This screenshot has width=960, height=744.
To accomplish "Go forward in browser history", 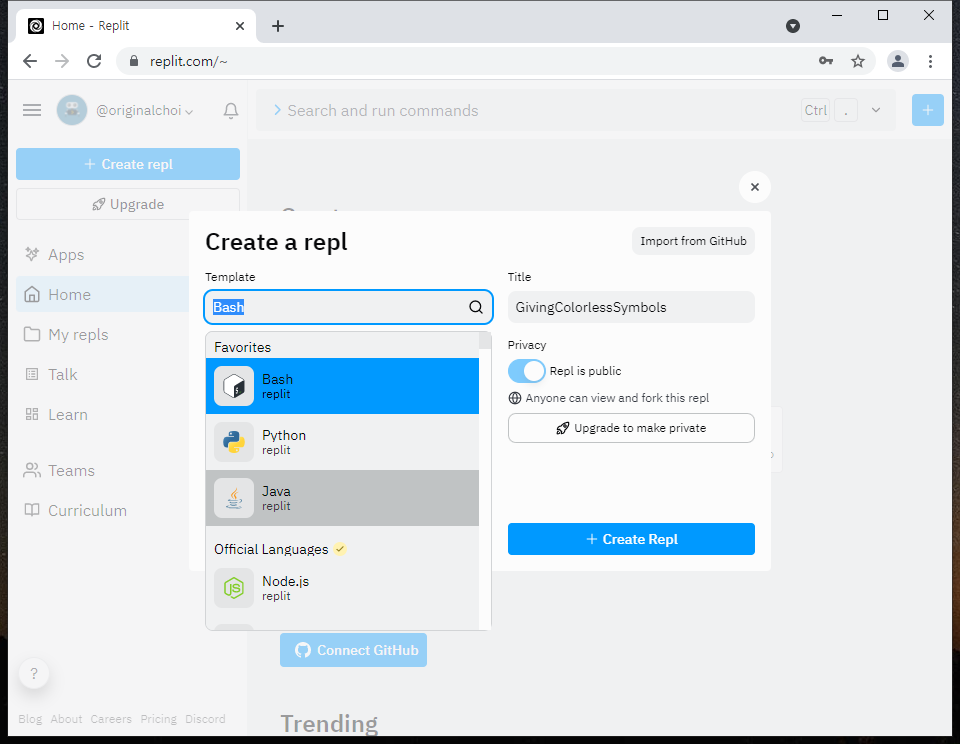I will [62, 61].
